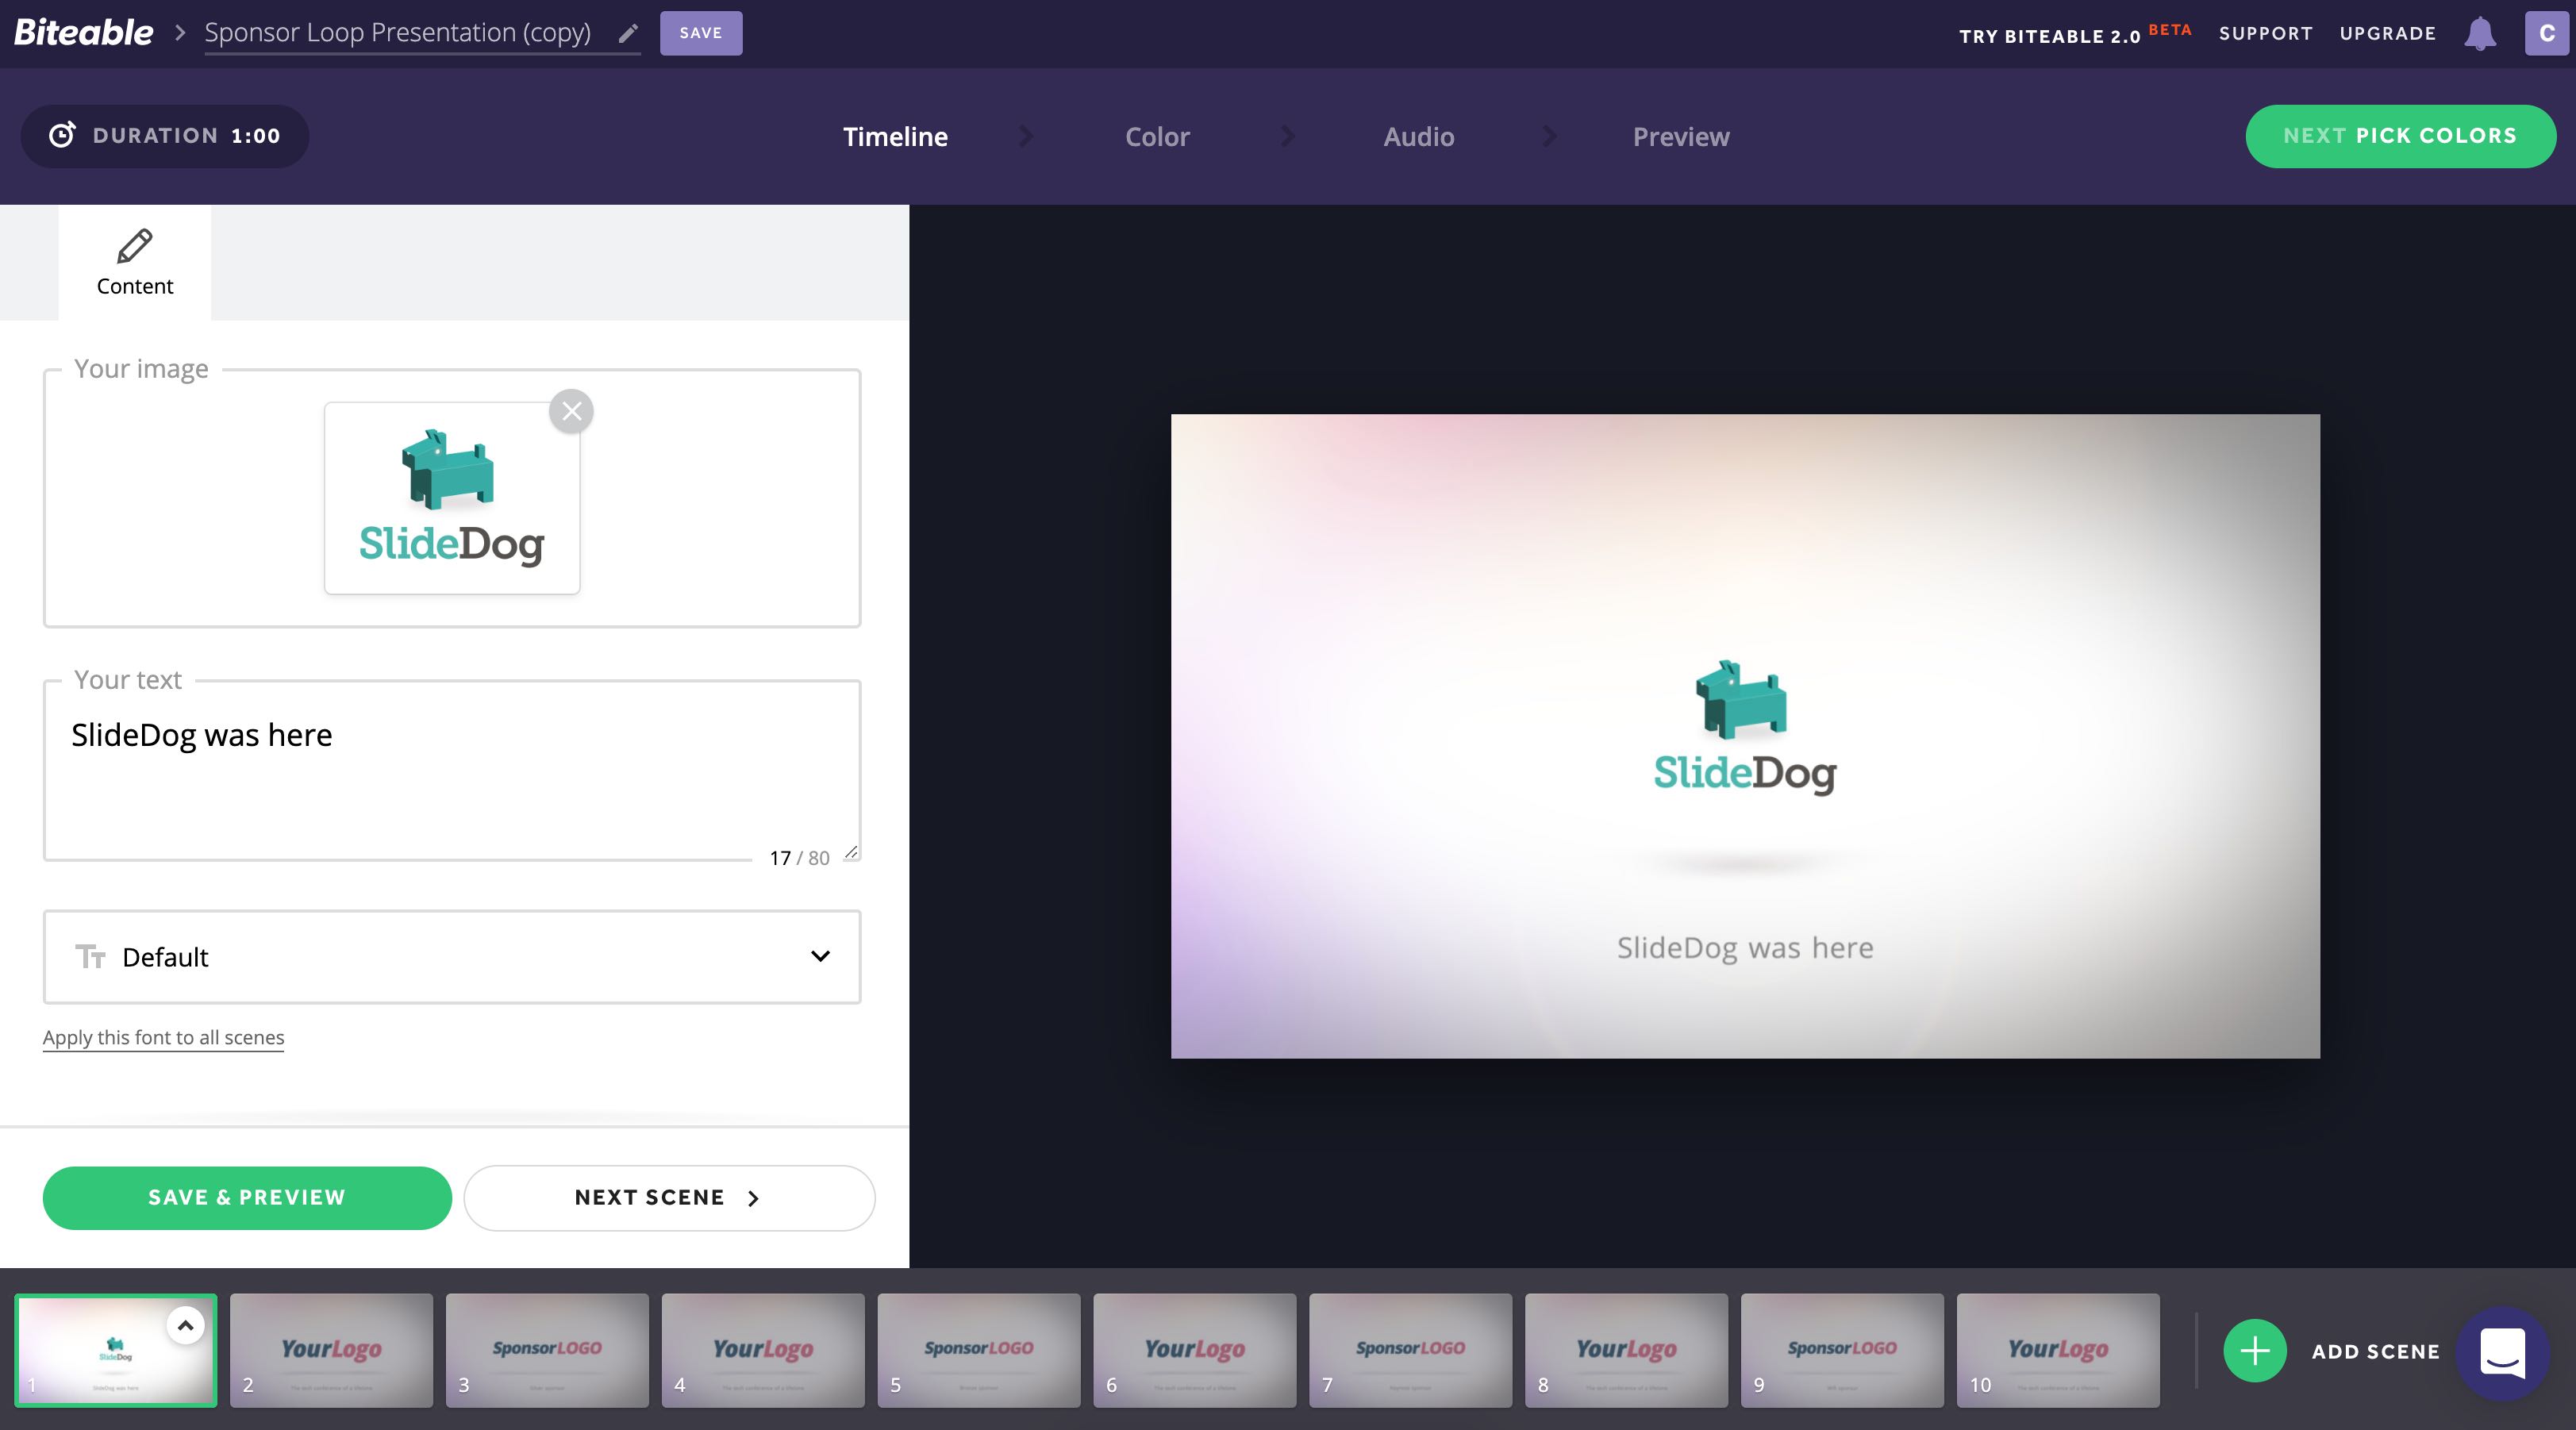2576x1430 pixels.
Task: Open the Default font dropdown
Action: [820, 957]
